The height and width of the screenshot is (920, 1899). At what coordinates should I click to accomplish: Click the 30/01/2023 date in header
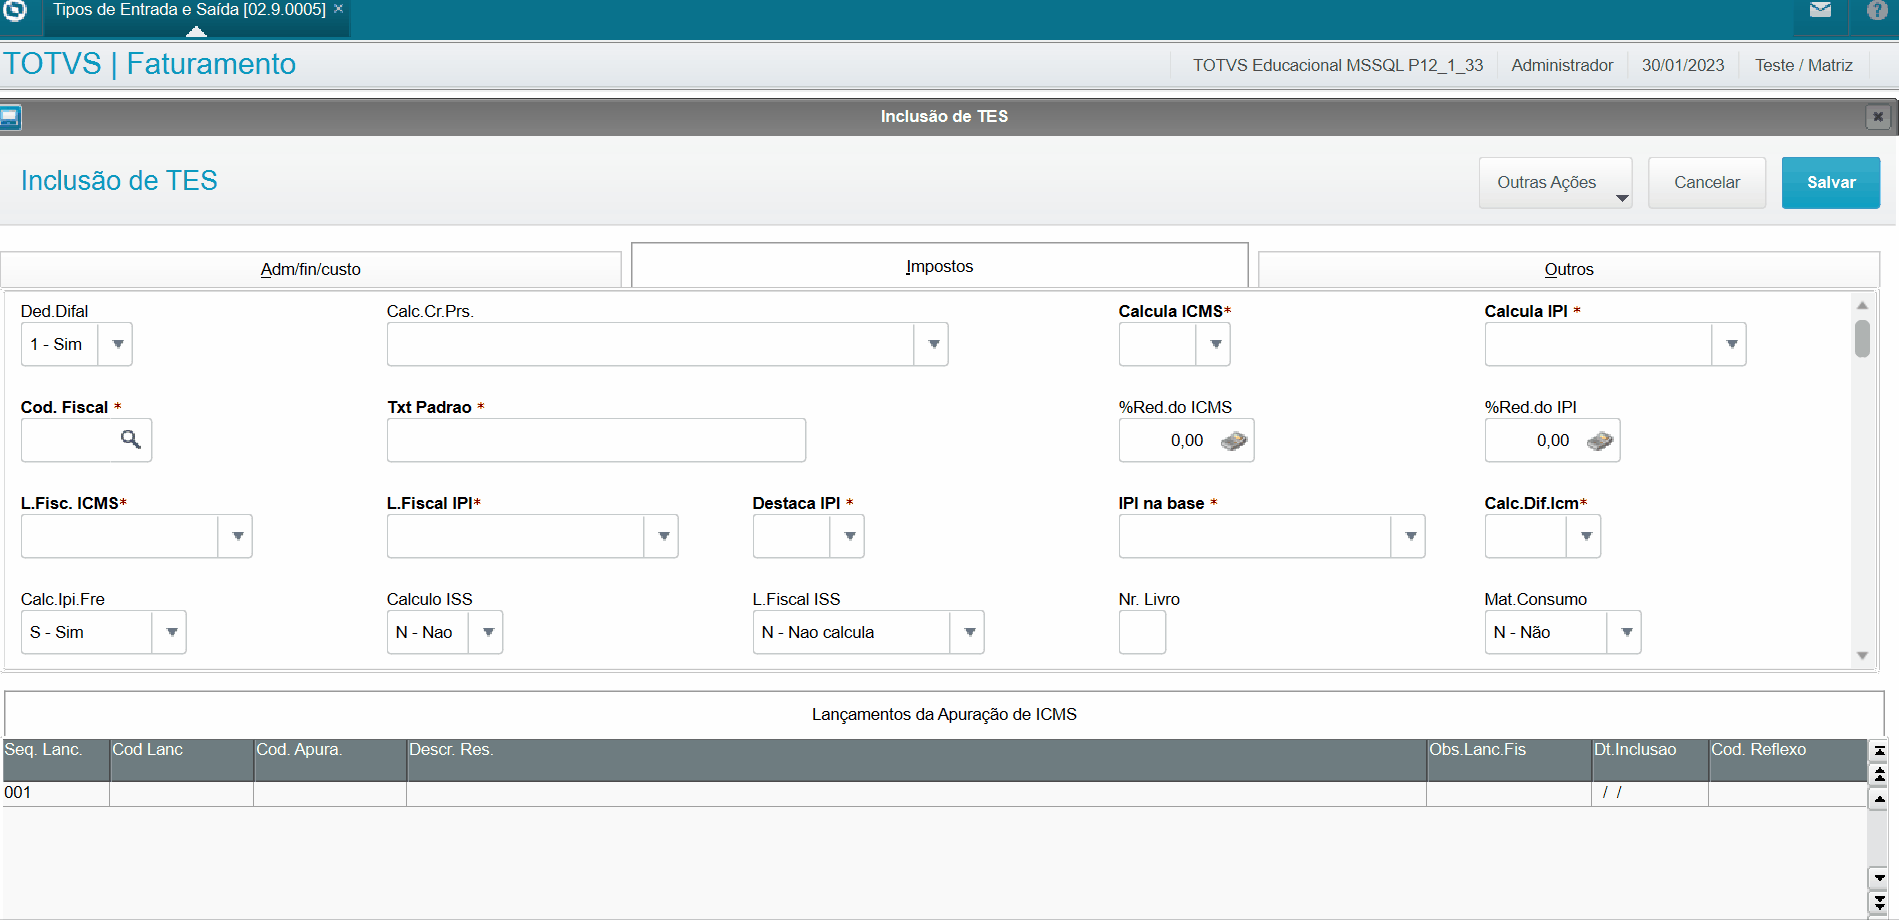(1683, 65)
